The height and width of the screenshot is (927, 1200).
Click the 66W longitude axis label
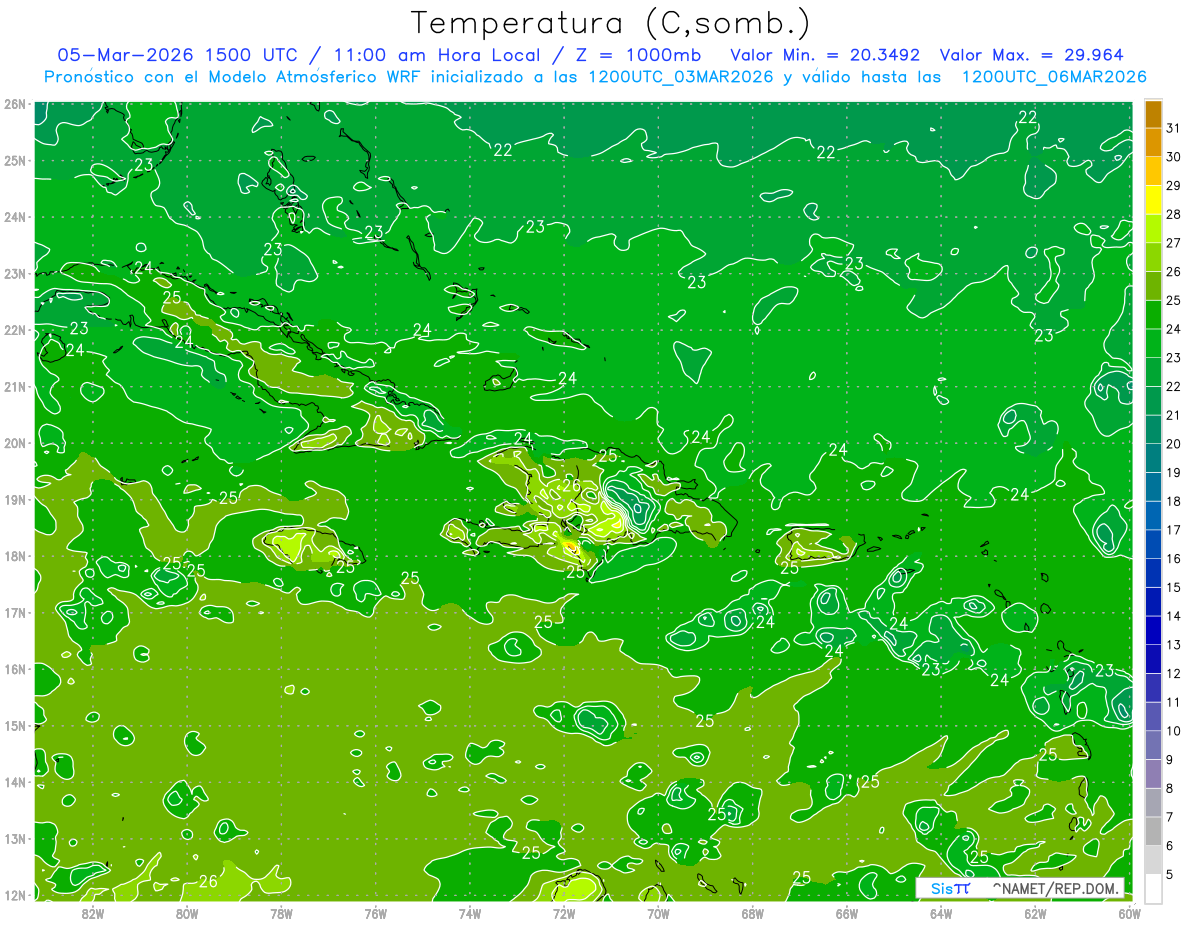(x=847, y=913)
